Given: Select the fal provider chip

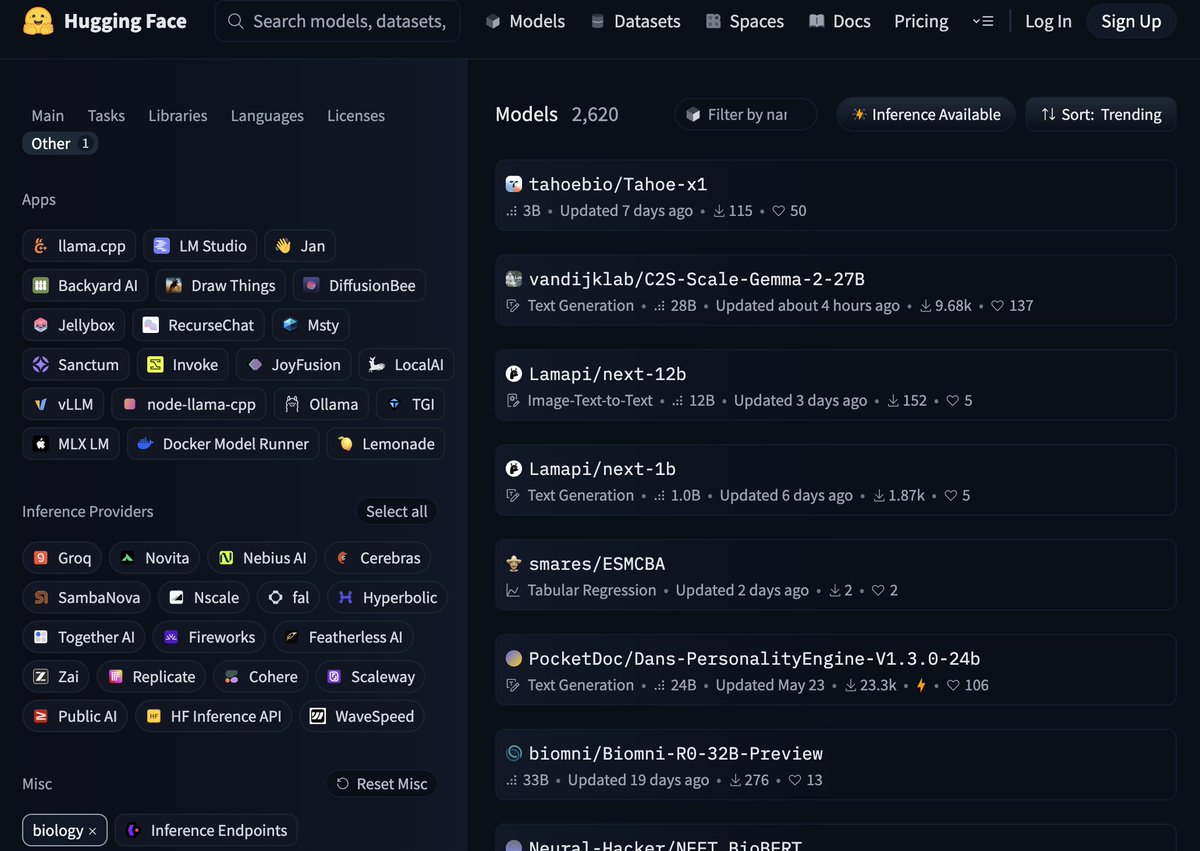Looking at the screenshot, I should pos(289,598).
